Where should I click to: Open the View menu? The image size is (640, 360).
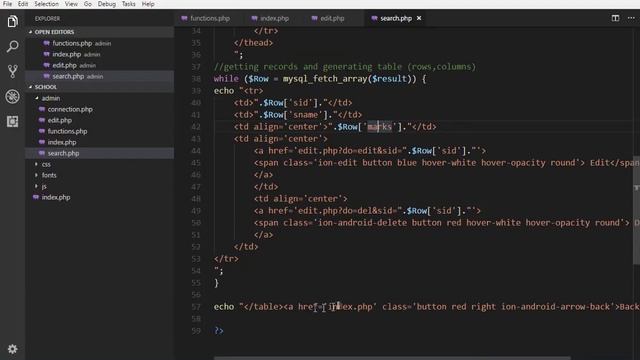click(71, 4)
